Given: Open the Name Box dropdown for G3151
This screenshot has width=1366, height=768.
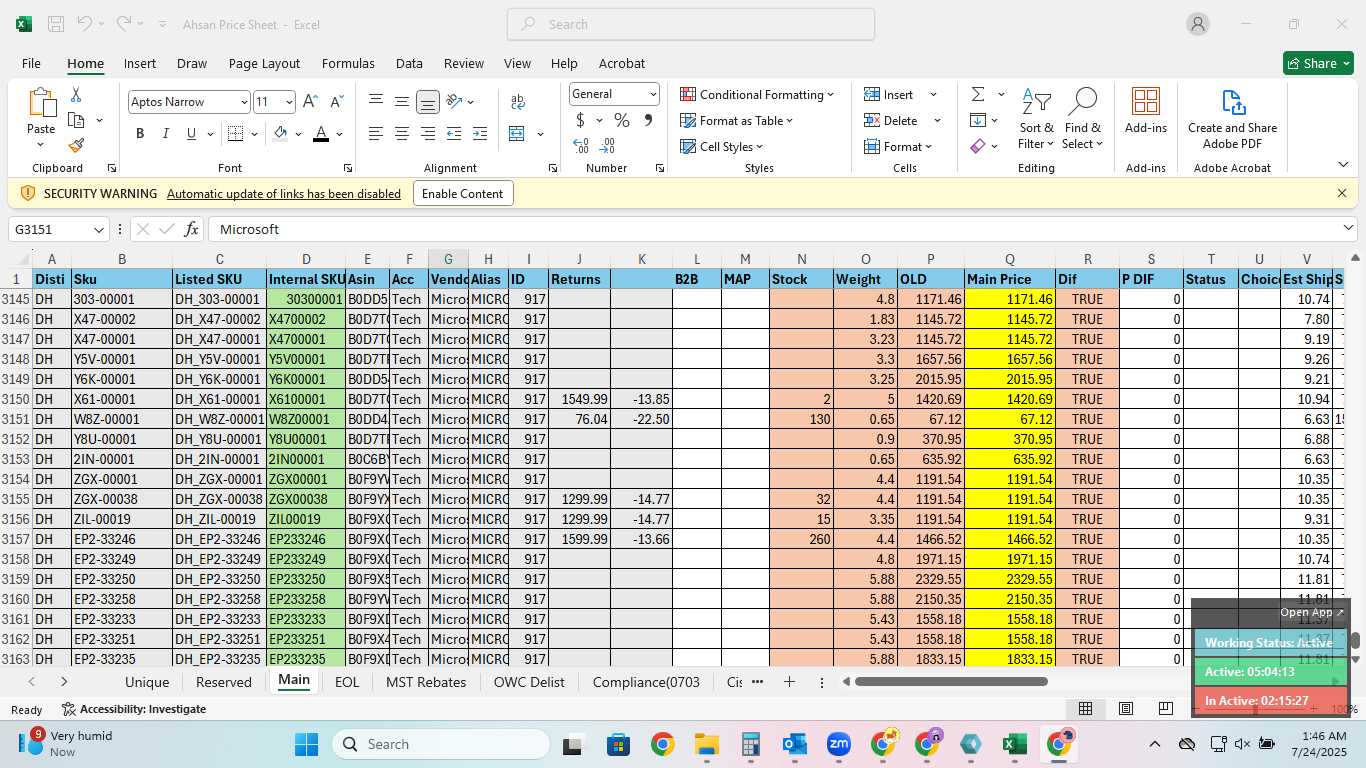Looking at the screenshot, I should point(99,229).
